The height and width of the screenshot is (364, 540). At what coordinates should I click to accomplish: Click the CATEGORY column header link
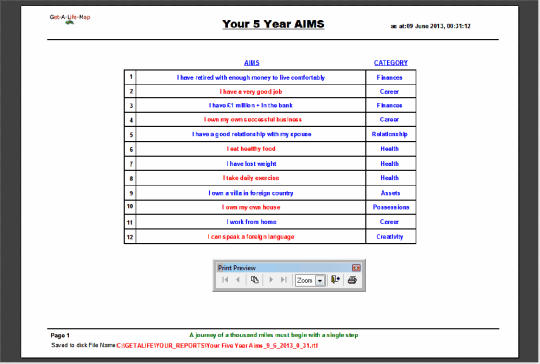point(391,63)
